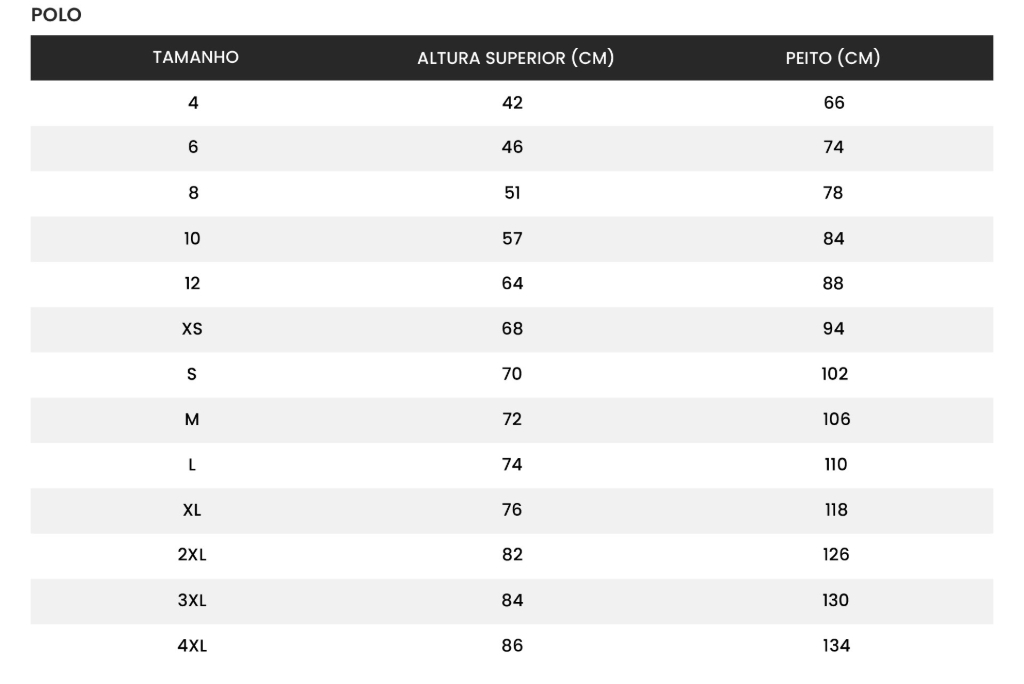Click the TAMANHO column header
1024x684 pixels.
click(195, 58)
